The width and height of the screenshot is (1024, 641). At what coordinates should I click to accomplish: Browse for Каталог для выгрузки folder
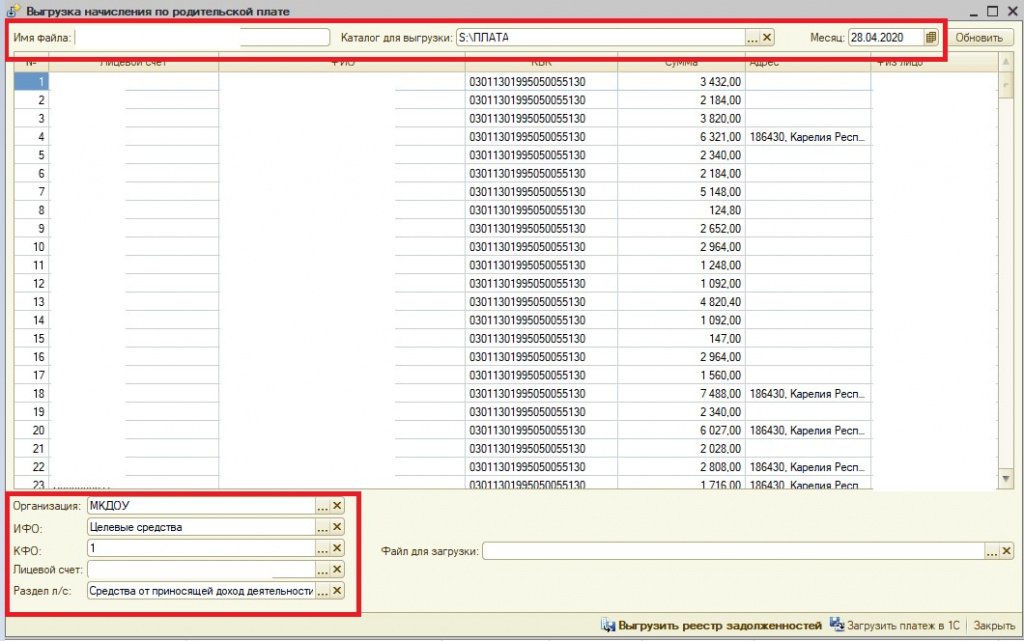752,37
